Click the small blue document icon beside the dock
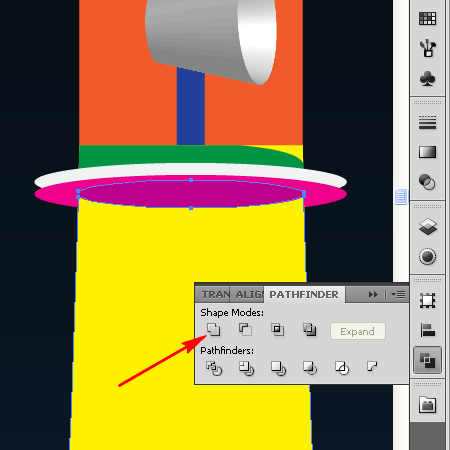The height and width of the screenshot is (450, 450). click(x=401, y=196)
